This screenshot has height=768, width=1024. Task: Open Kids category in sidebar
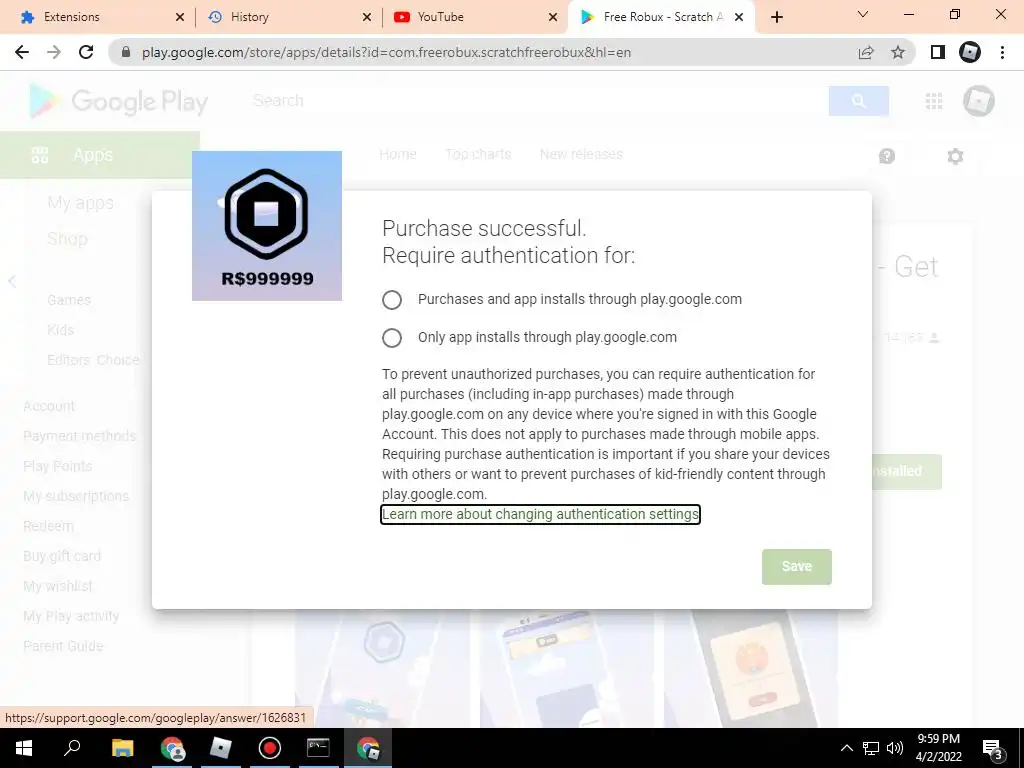coord(60,330)
